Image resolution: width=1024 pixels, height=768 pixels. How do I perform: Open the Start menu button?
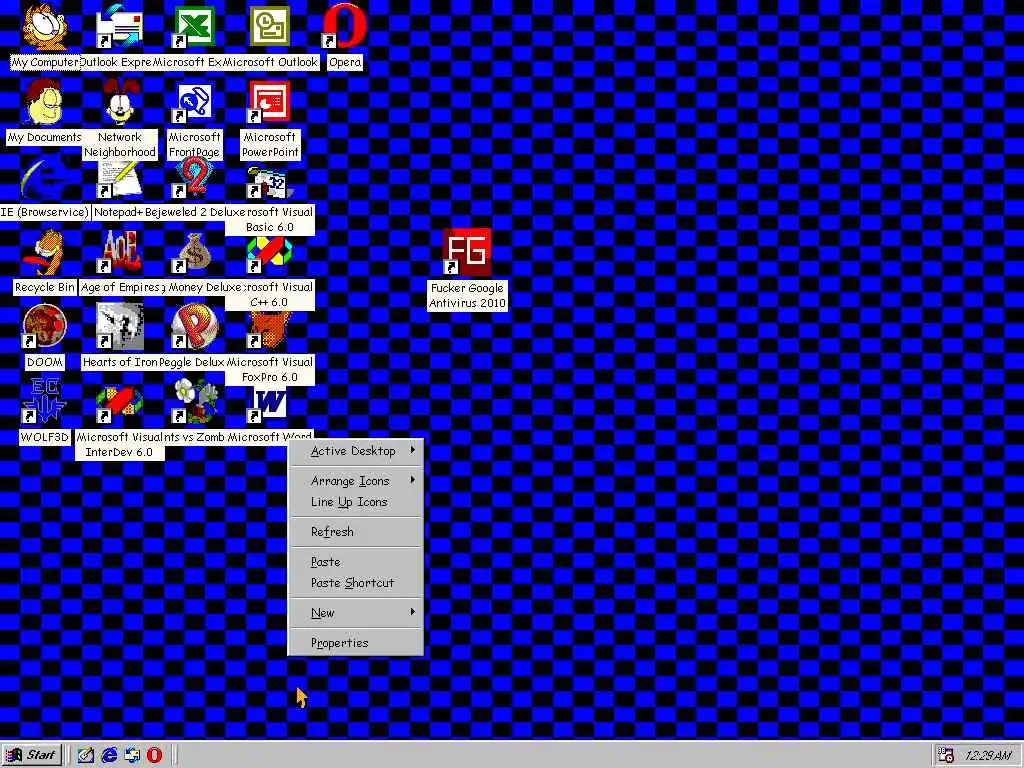point(32,756)
